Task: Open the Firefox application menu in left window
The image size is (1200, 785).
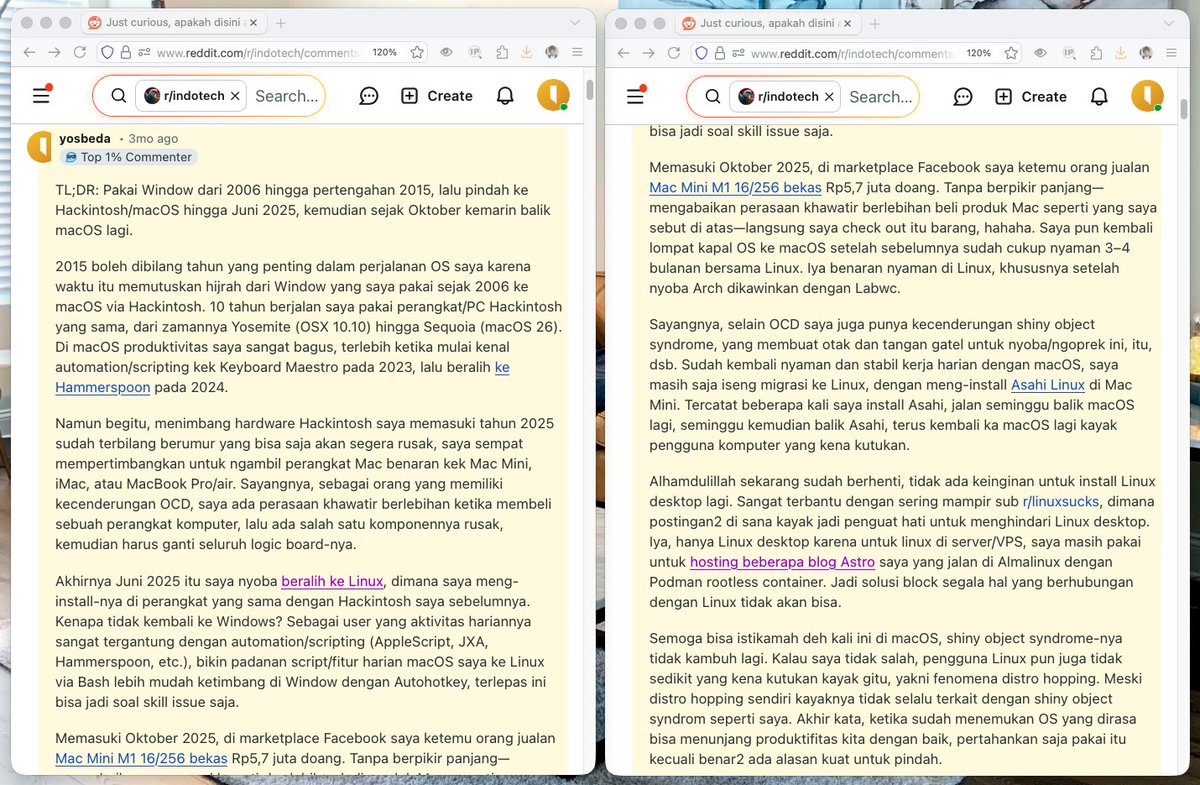Action: (x=577, y=52)
